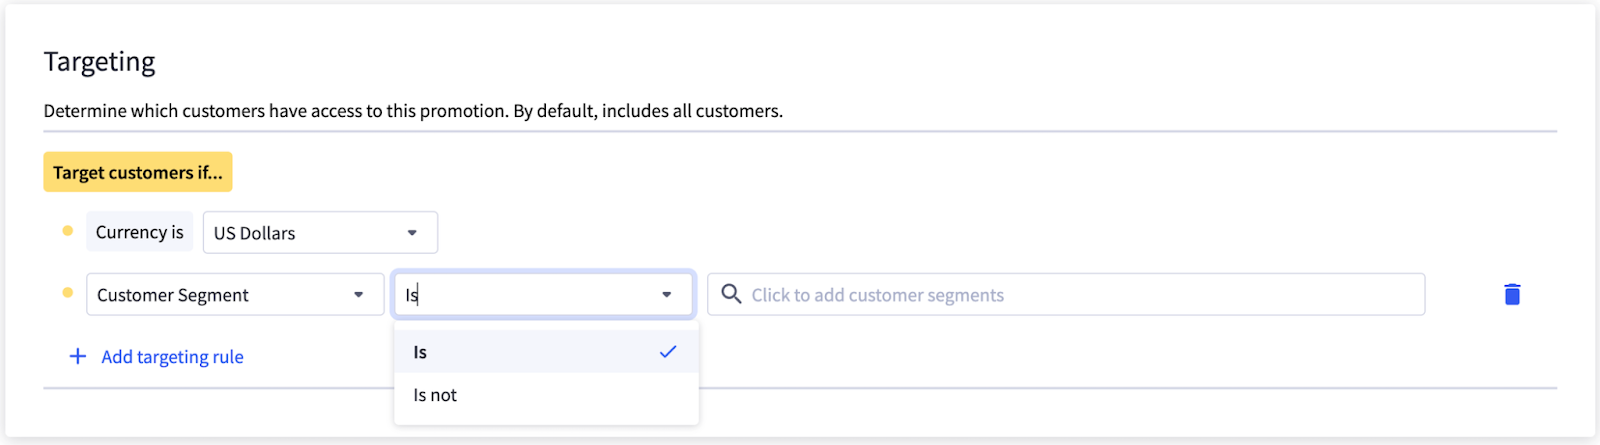Viewport: 1600px width, 445px height.
Task: Open the US Dollars dropdown arrow
Action: pos(412,233)
